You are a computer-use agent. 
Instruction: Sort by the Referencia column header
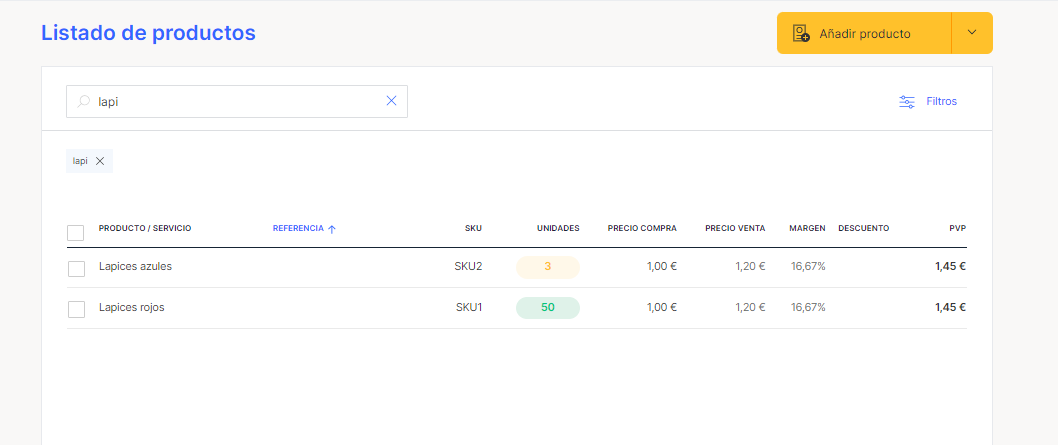pyautogui.click(x=298, y=229)
